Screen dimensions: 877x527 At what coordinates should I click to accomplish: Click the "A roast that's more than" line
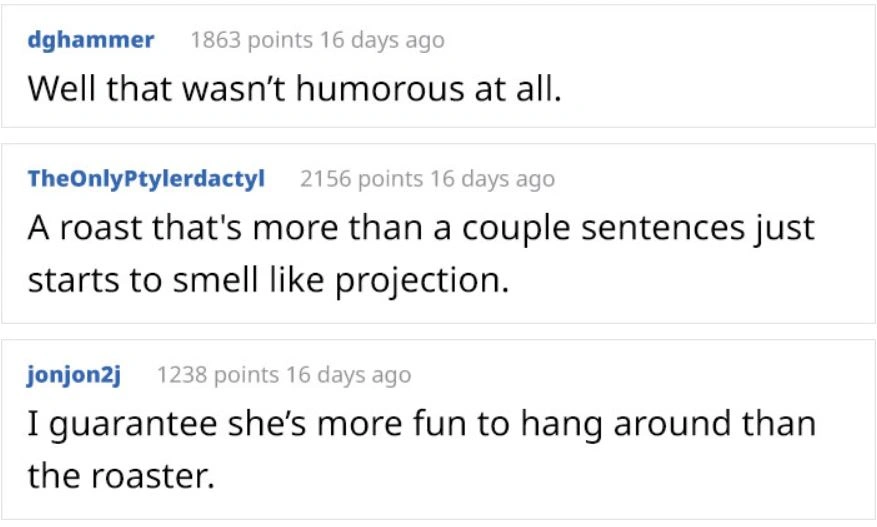(x=420, y=228)
